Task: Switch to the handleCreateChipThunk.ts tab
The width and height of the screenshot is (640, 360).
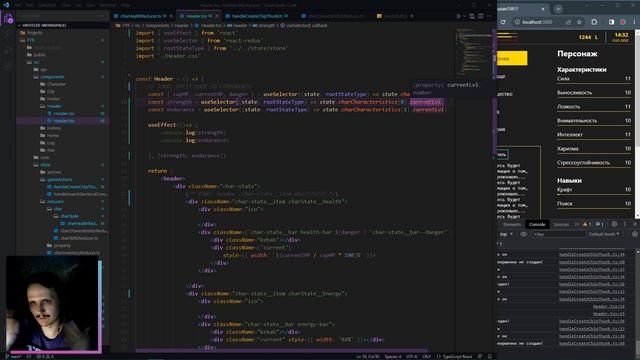Action: pyautogui.click(x=256, y=16)
